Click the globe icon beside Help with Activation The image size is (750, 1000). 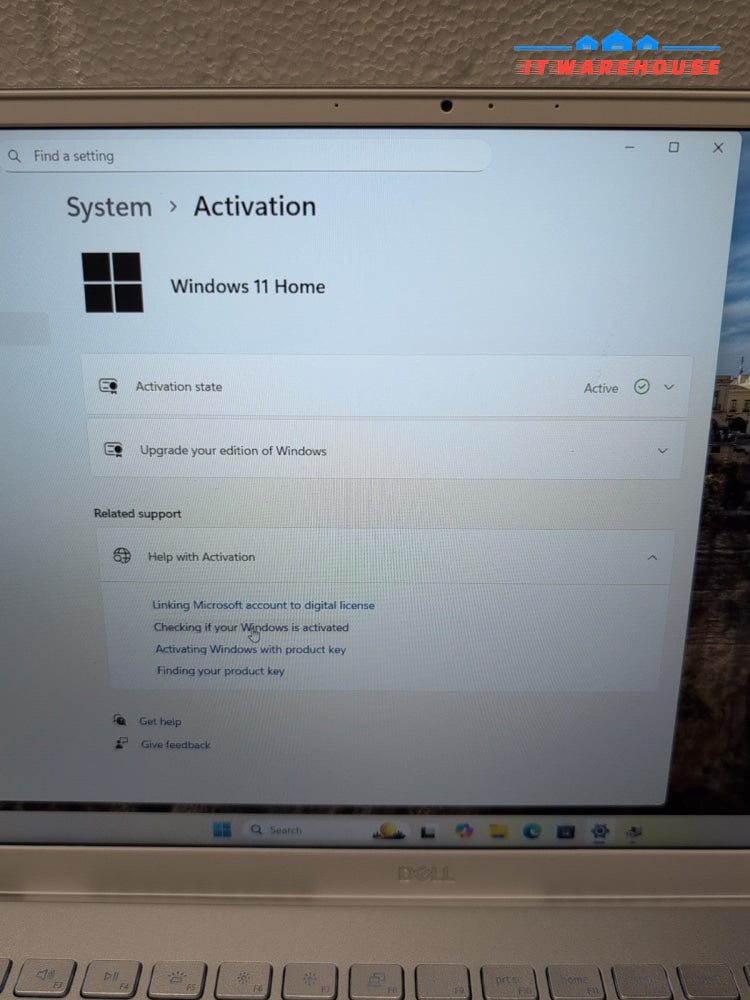pos(122,555)
